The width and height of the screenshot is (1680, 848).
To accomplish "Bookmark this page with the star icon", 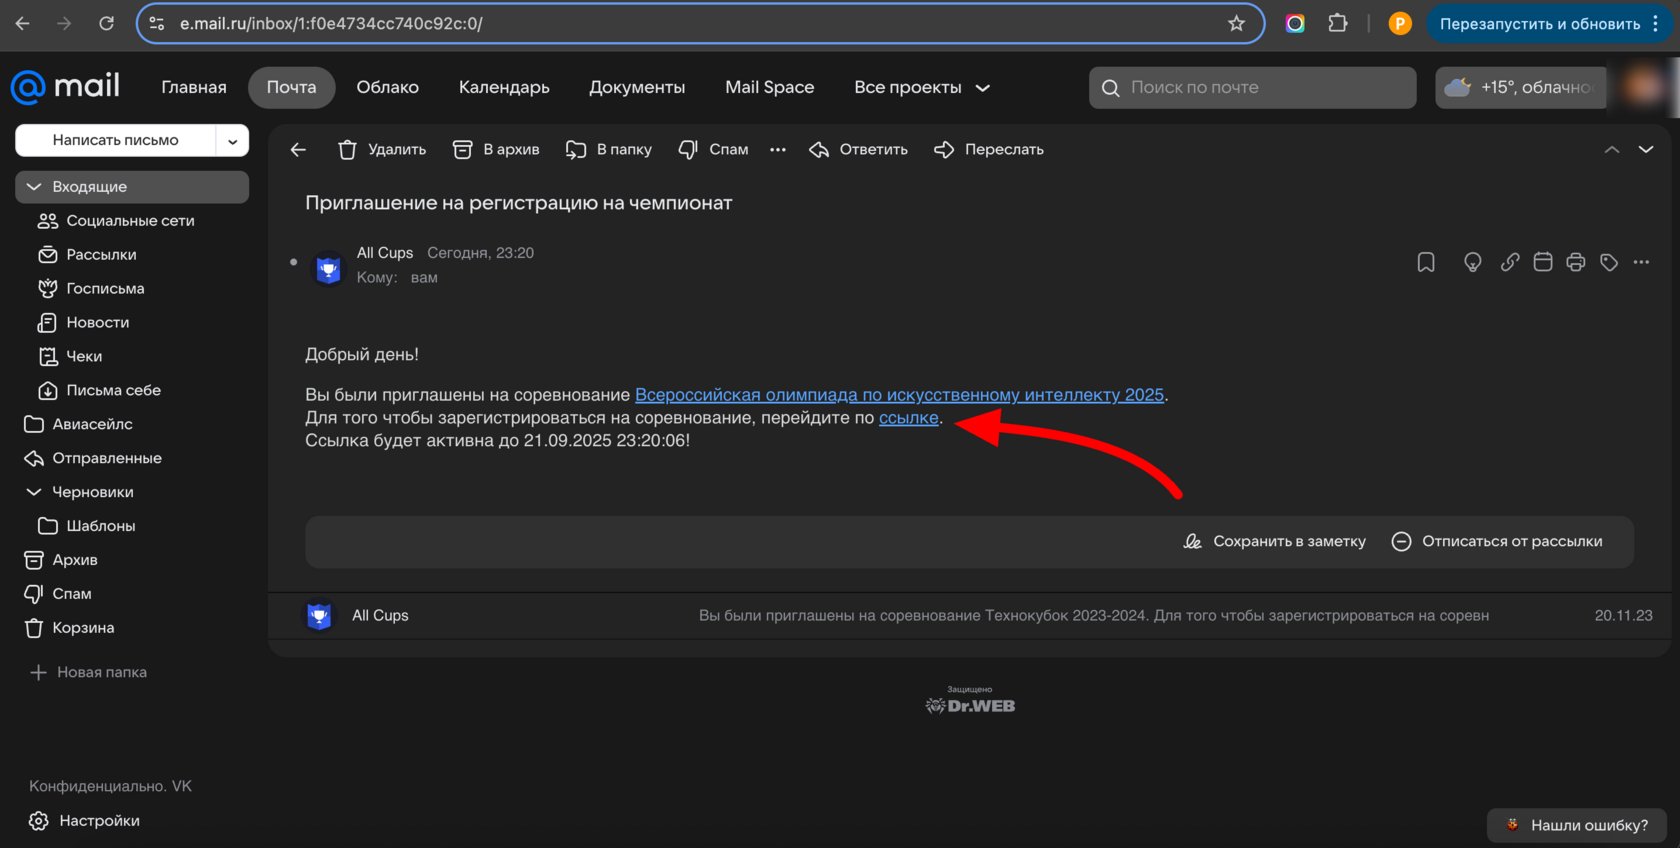I will click(1237, 23).
